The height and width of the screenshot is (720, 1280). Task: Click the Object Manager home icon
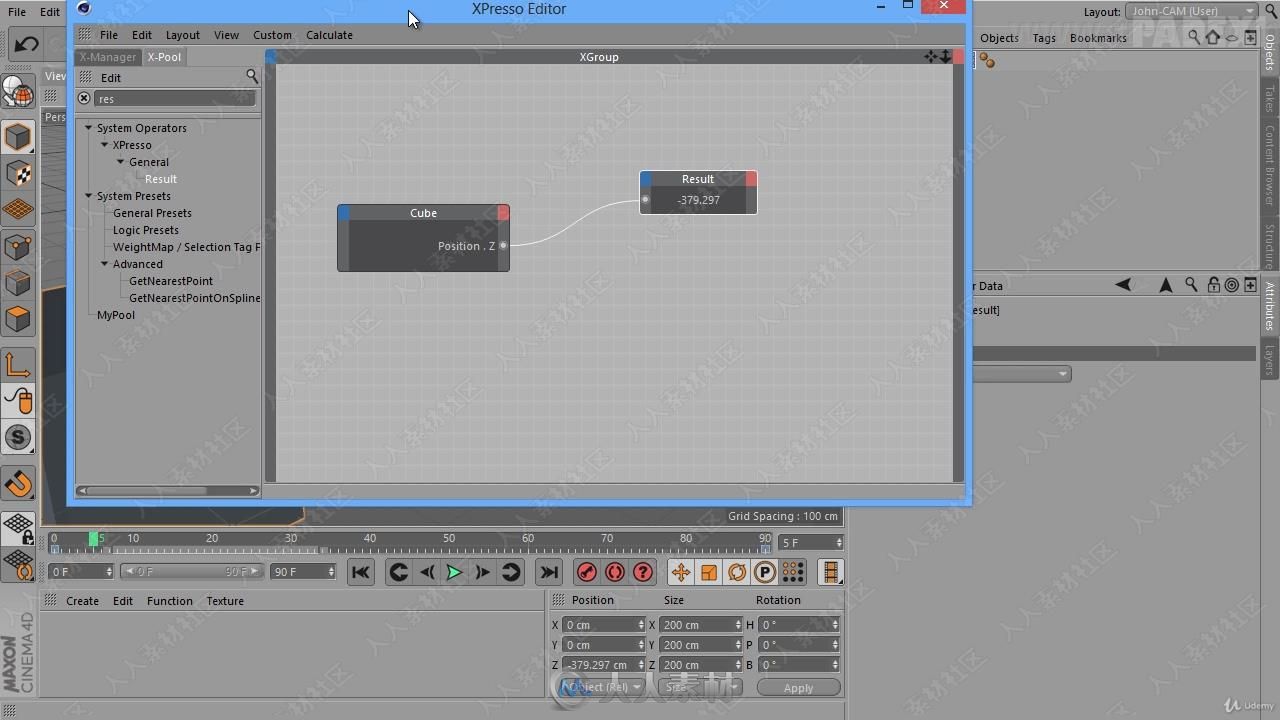click(x=1213, y=38)
